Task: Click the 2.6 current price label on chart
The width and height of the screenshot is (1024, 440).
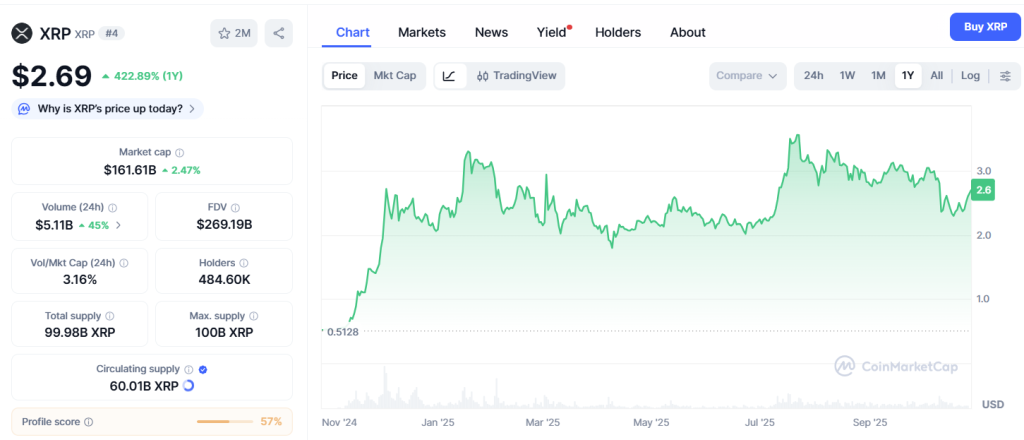Action: coord(983,190)
